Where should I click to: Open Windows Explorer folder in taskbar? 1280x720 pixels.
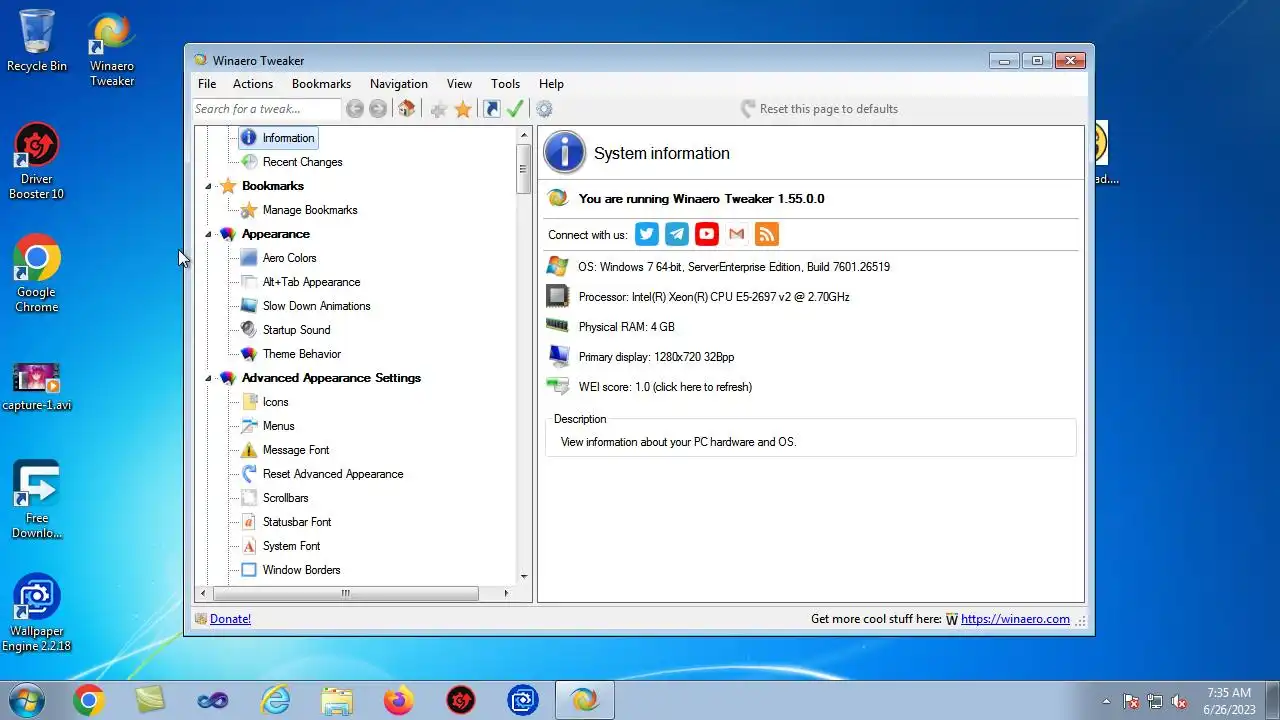pyautogui.click(x=336, y=701)
